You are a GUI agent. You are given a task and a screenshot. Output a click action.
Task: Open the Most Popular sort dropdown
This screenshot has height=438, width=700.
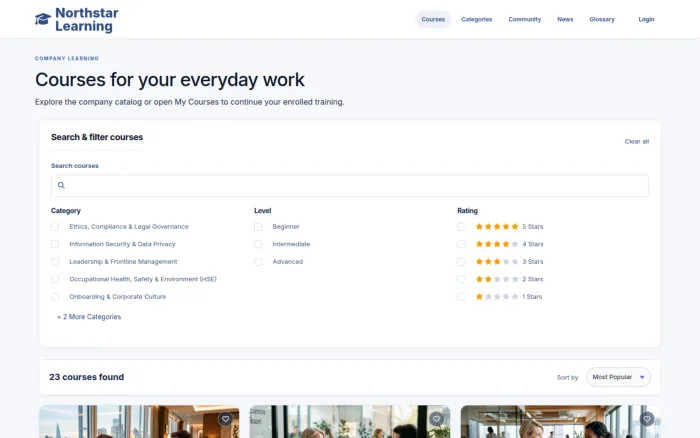[618, 377]
